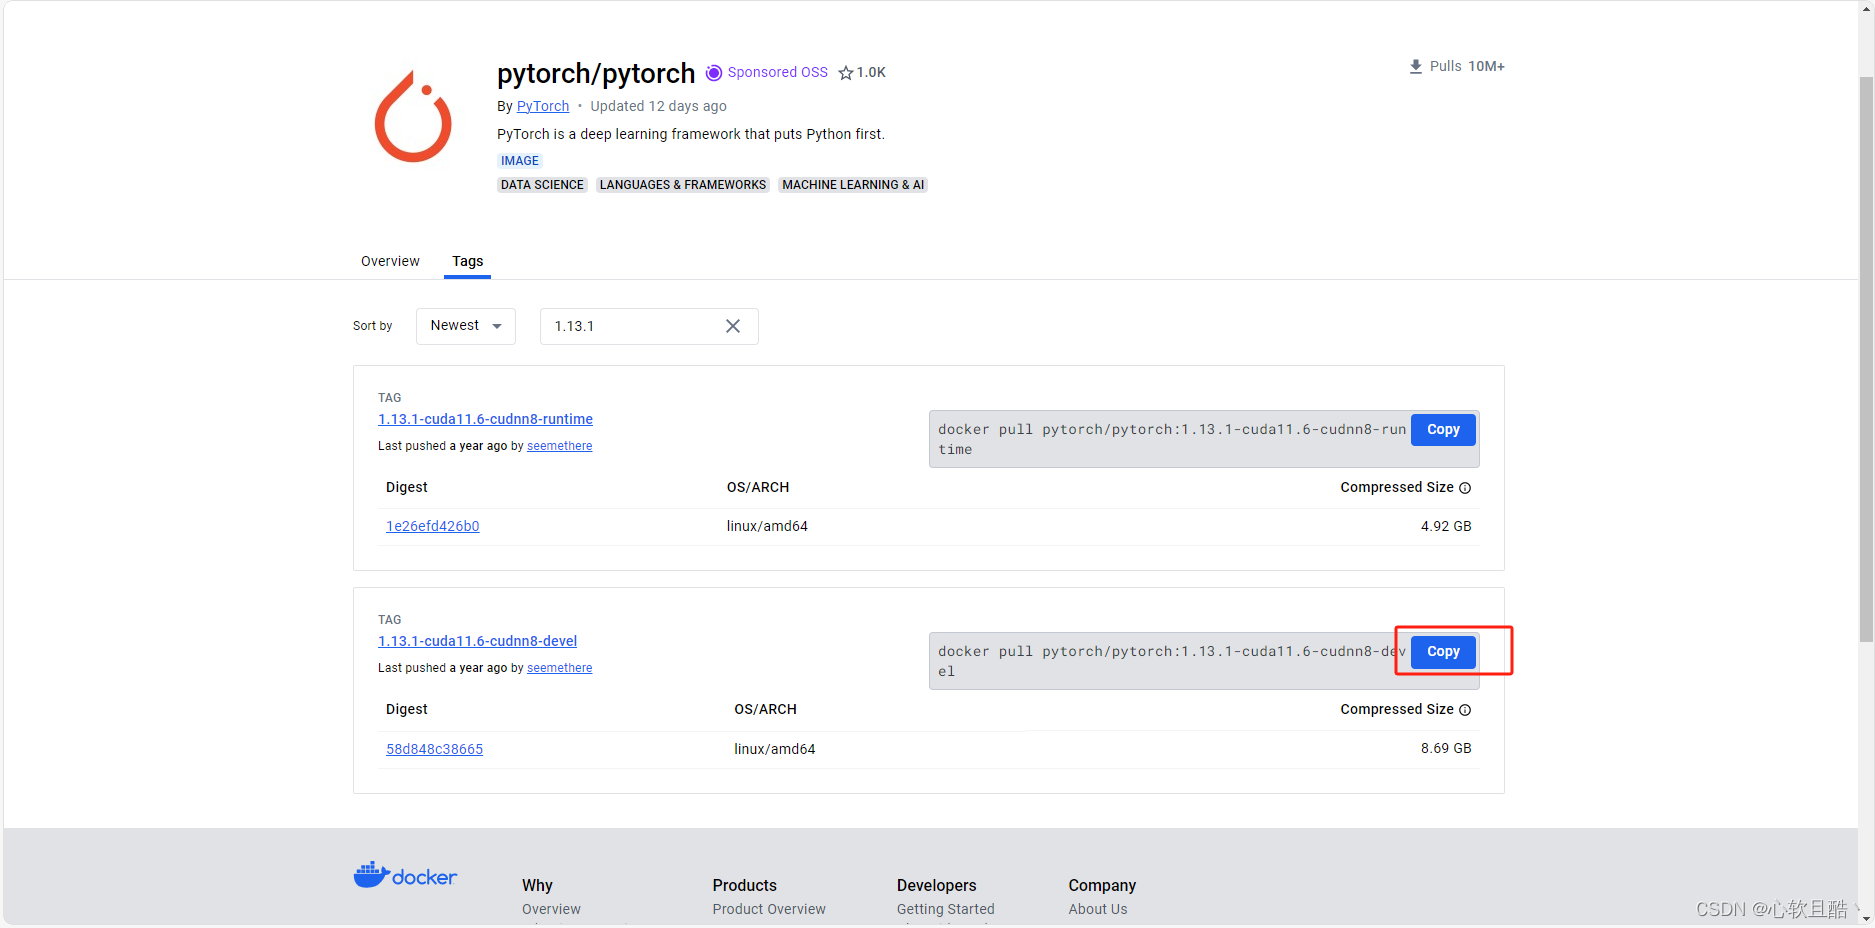This screenshot has height=928, width=1875.
Task: Copy the cudnn8-runtime docker pull command
Action: pos(1442,429)
